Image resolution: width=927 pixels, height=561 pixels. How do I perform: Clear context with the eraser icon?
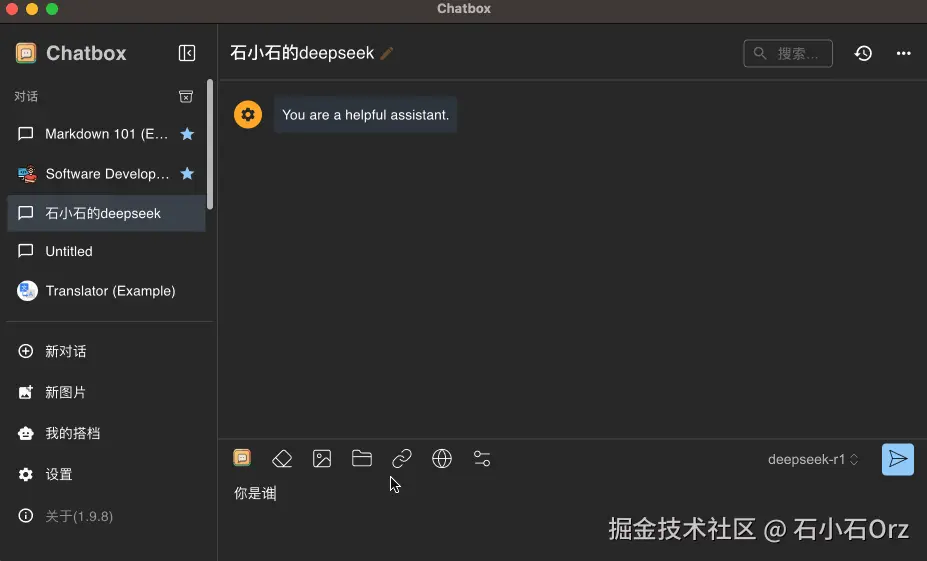(282, 459)
